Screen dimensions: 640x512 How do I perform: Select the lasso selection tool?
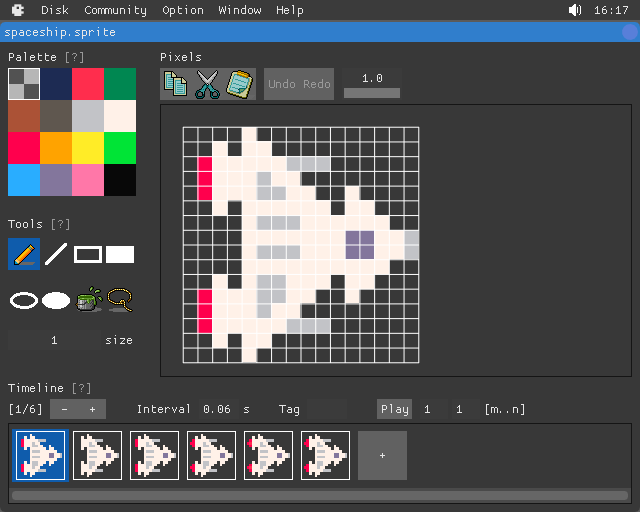point(120,299)
